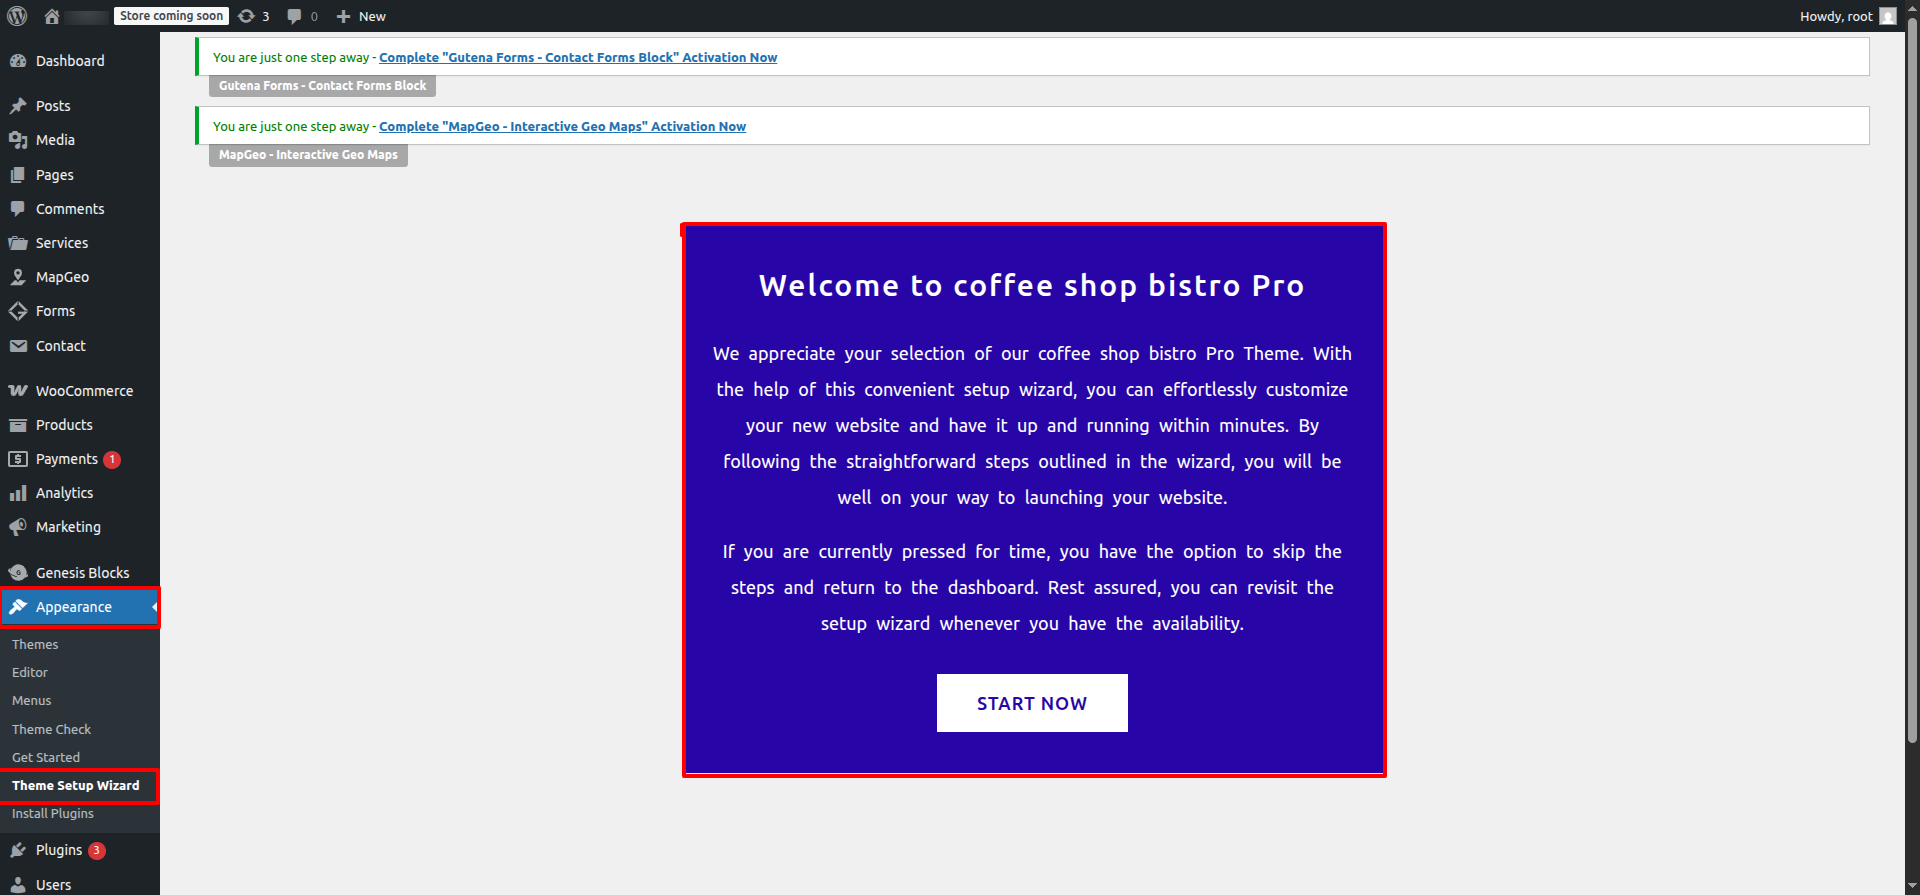Open the comments bubble icon in toolbar
Image resolution: width=1920 pixels, height=895 pixels.
coord(294,16)
